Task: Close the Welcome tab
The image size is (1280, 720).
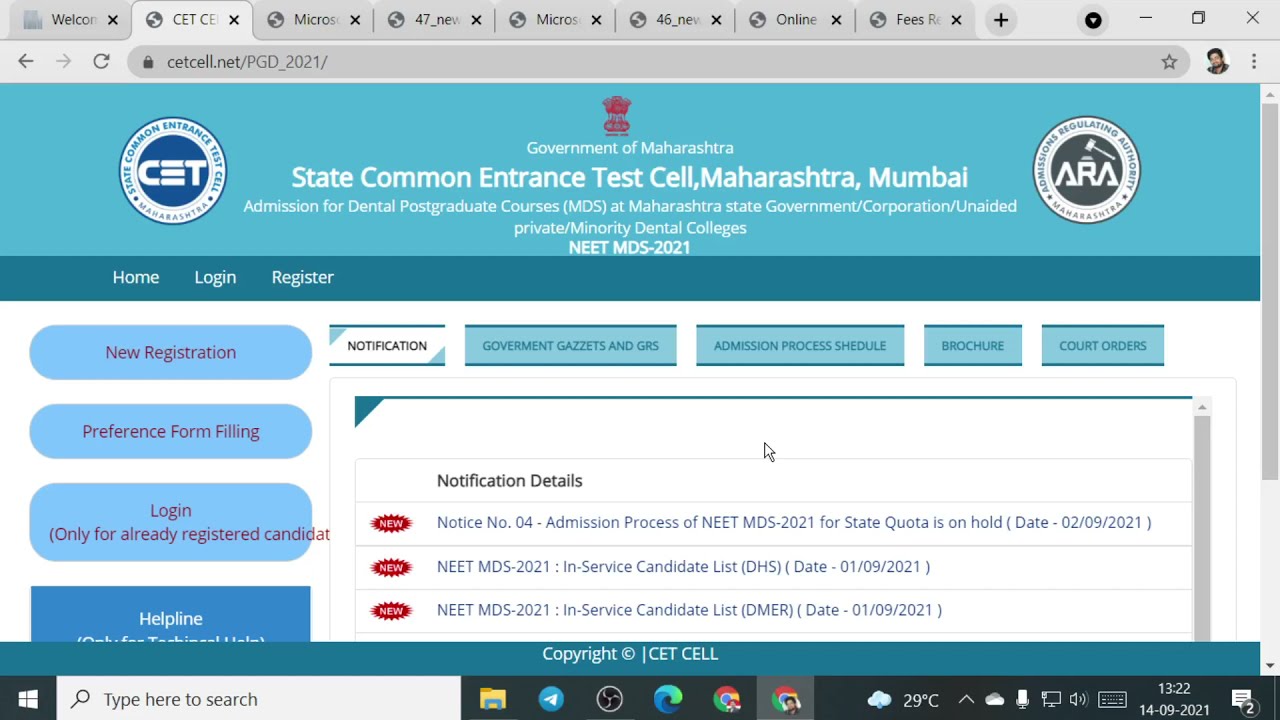Action: pos(112,20)
